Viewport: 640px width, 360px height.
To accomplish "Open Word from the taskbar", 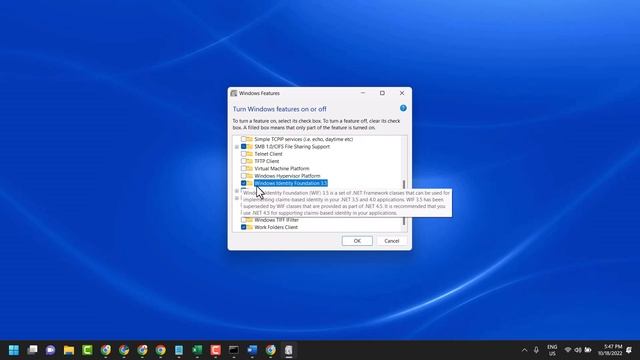I will 252,350.
